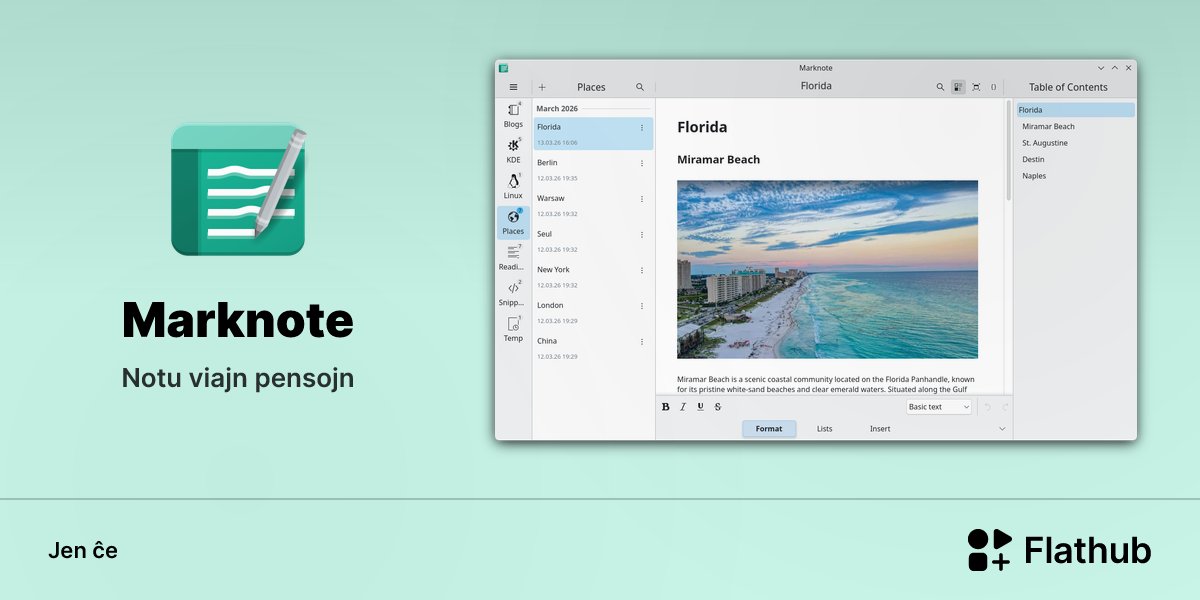
Task: Toggle the source code braces icon
Action: coord(993,87)
